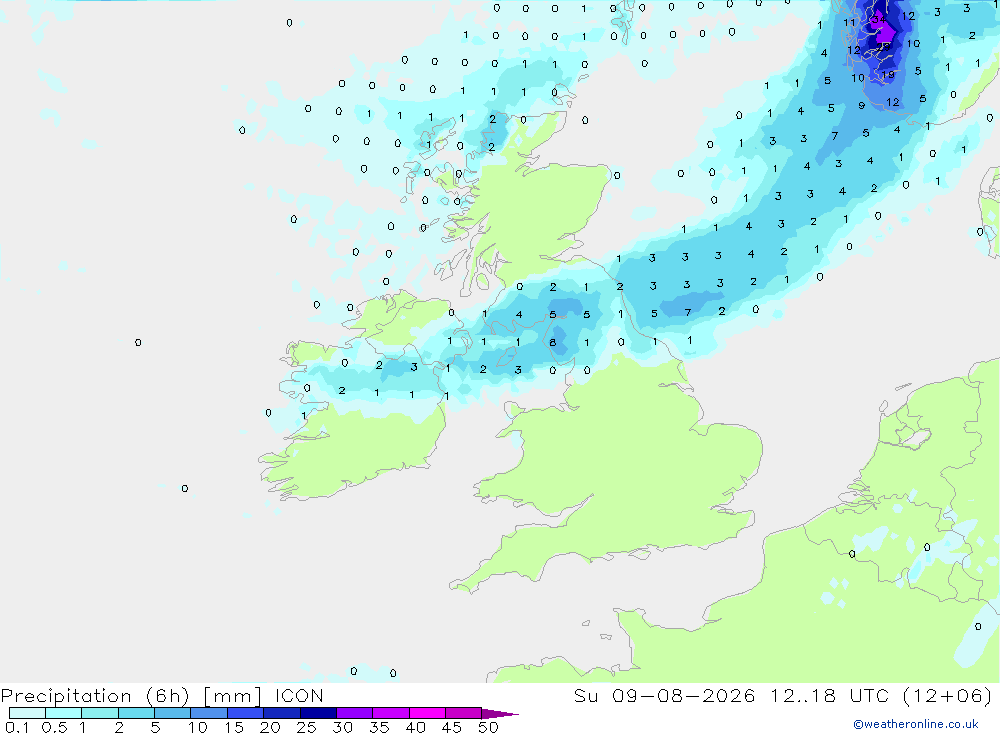
Task: Click the legend label 0.1
Action: 17,727
